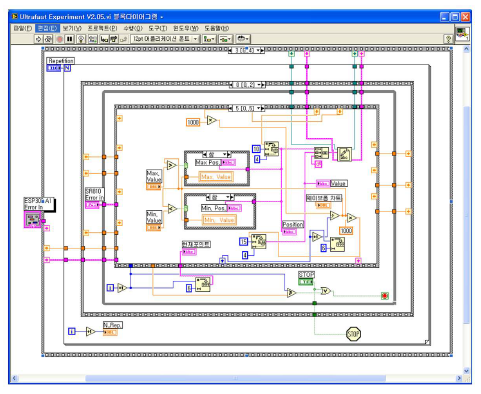481x394 pixels.
Task: Open the '5 [0..5]' case selector dropdown
Action: 257,108
